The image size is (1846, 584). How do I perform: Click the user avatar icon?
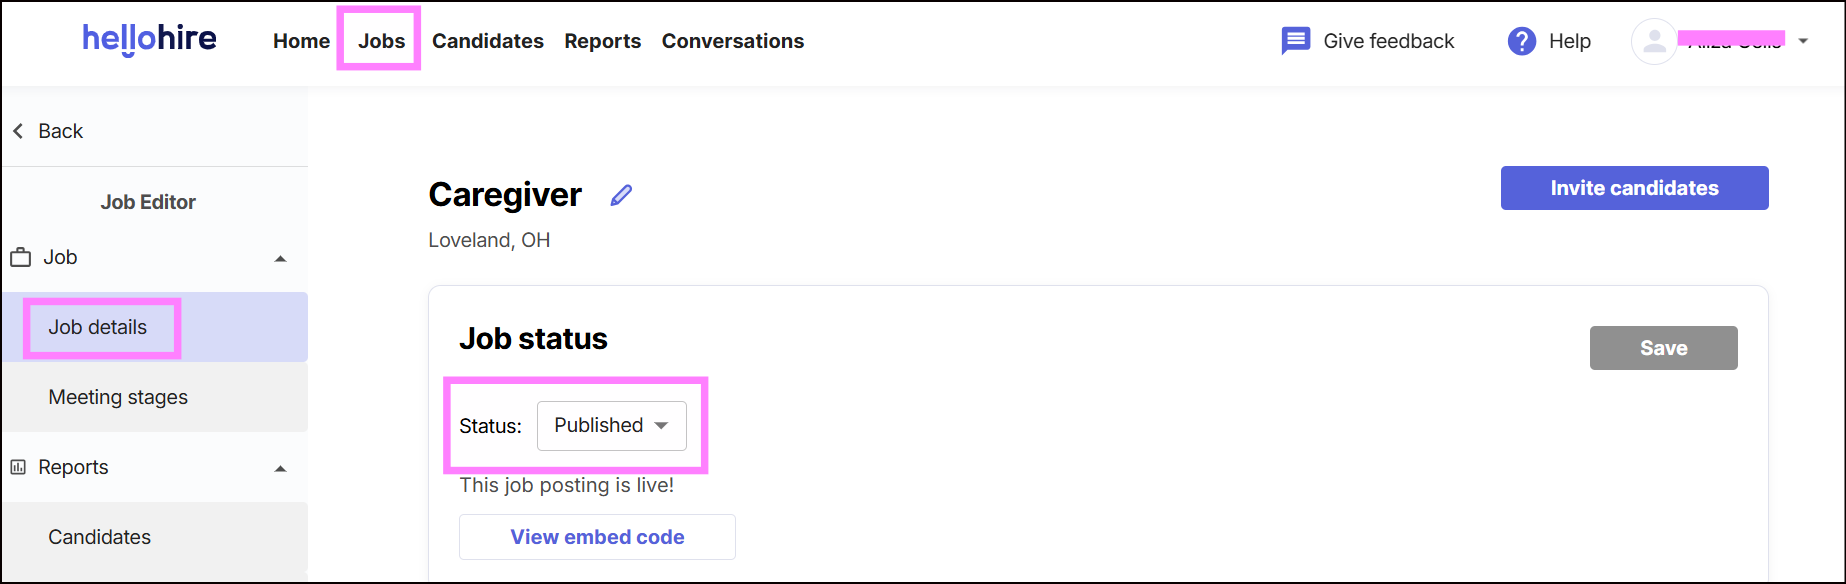coord(1654,41)
